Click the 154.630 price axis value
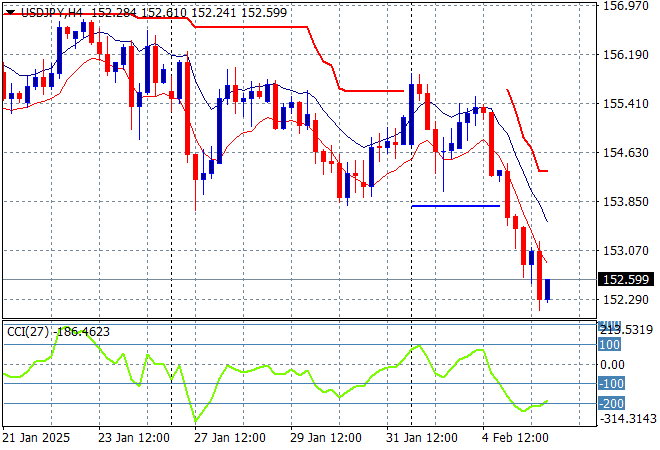The width and height of the screenshot is (660, 450). (626, 152)
